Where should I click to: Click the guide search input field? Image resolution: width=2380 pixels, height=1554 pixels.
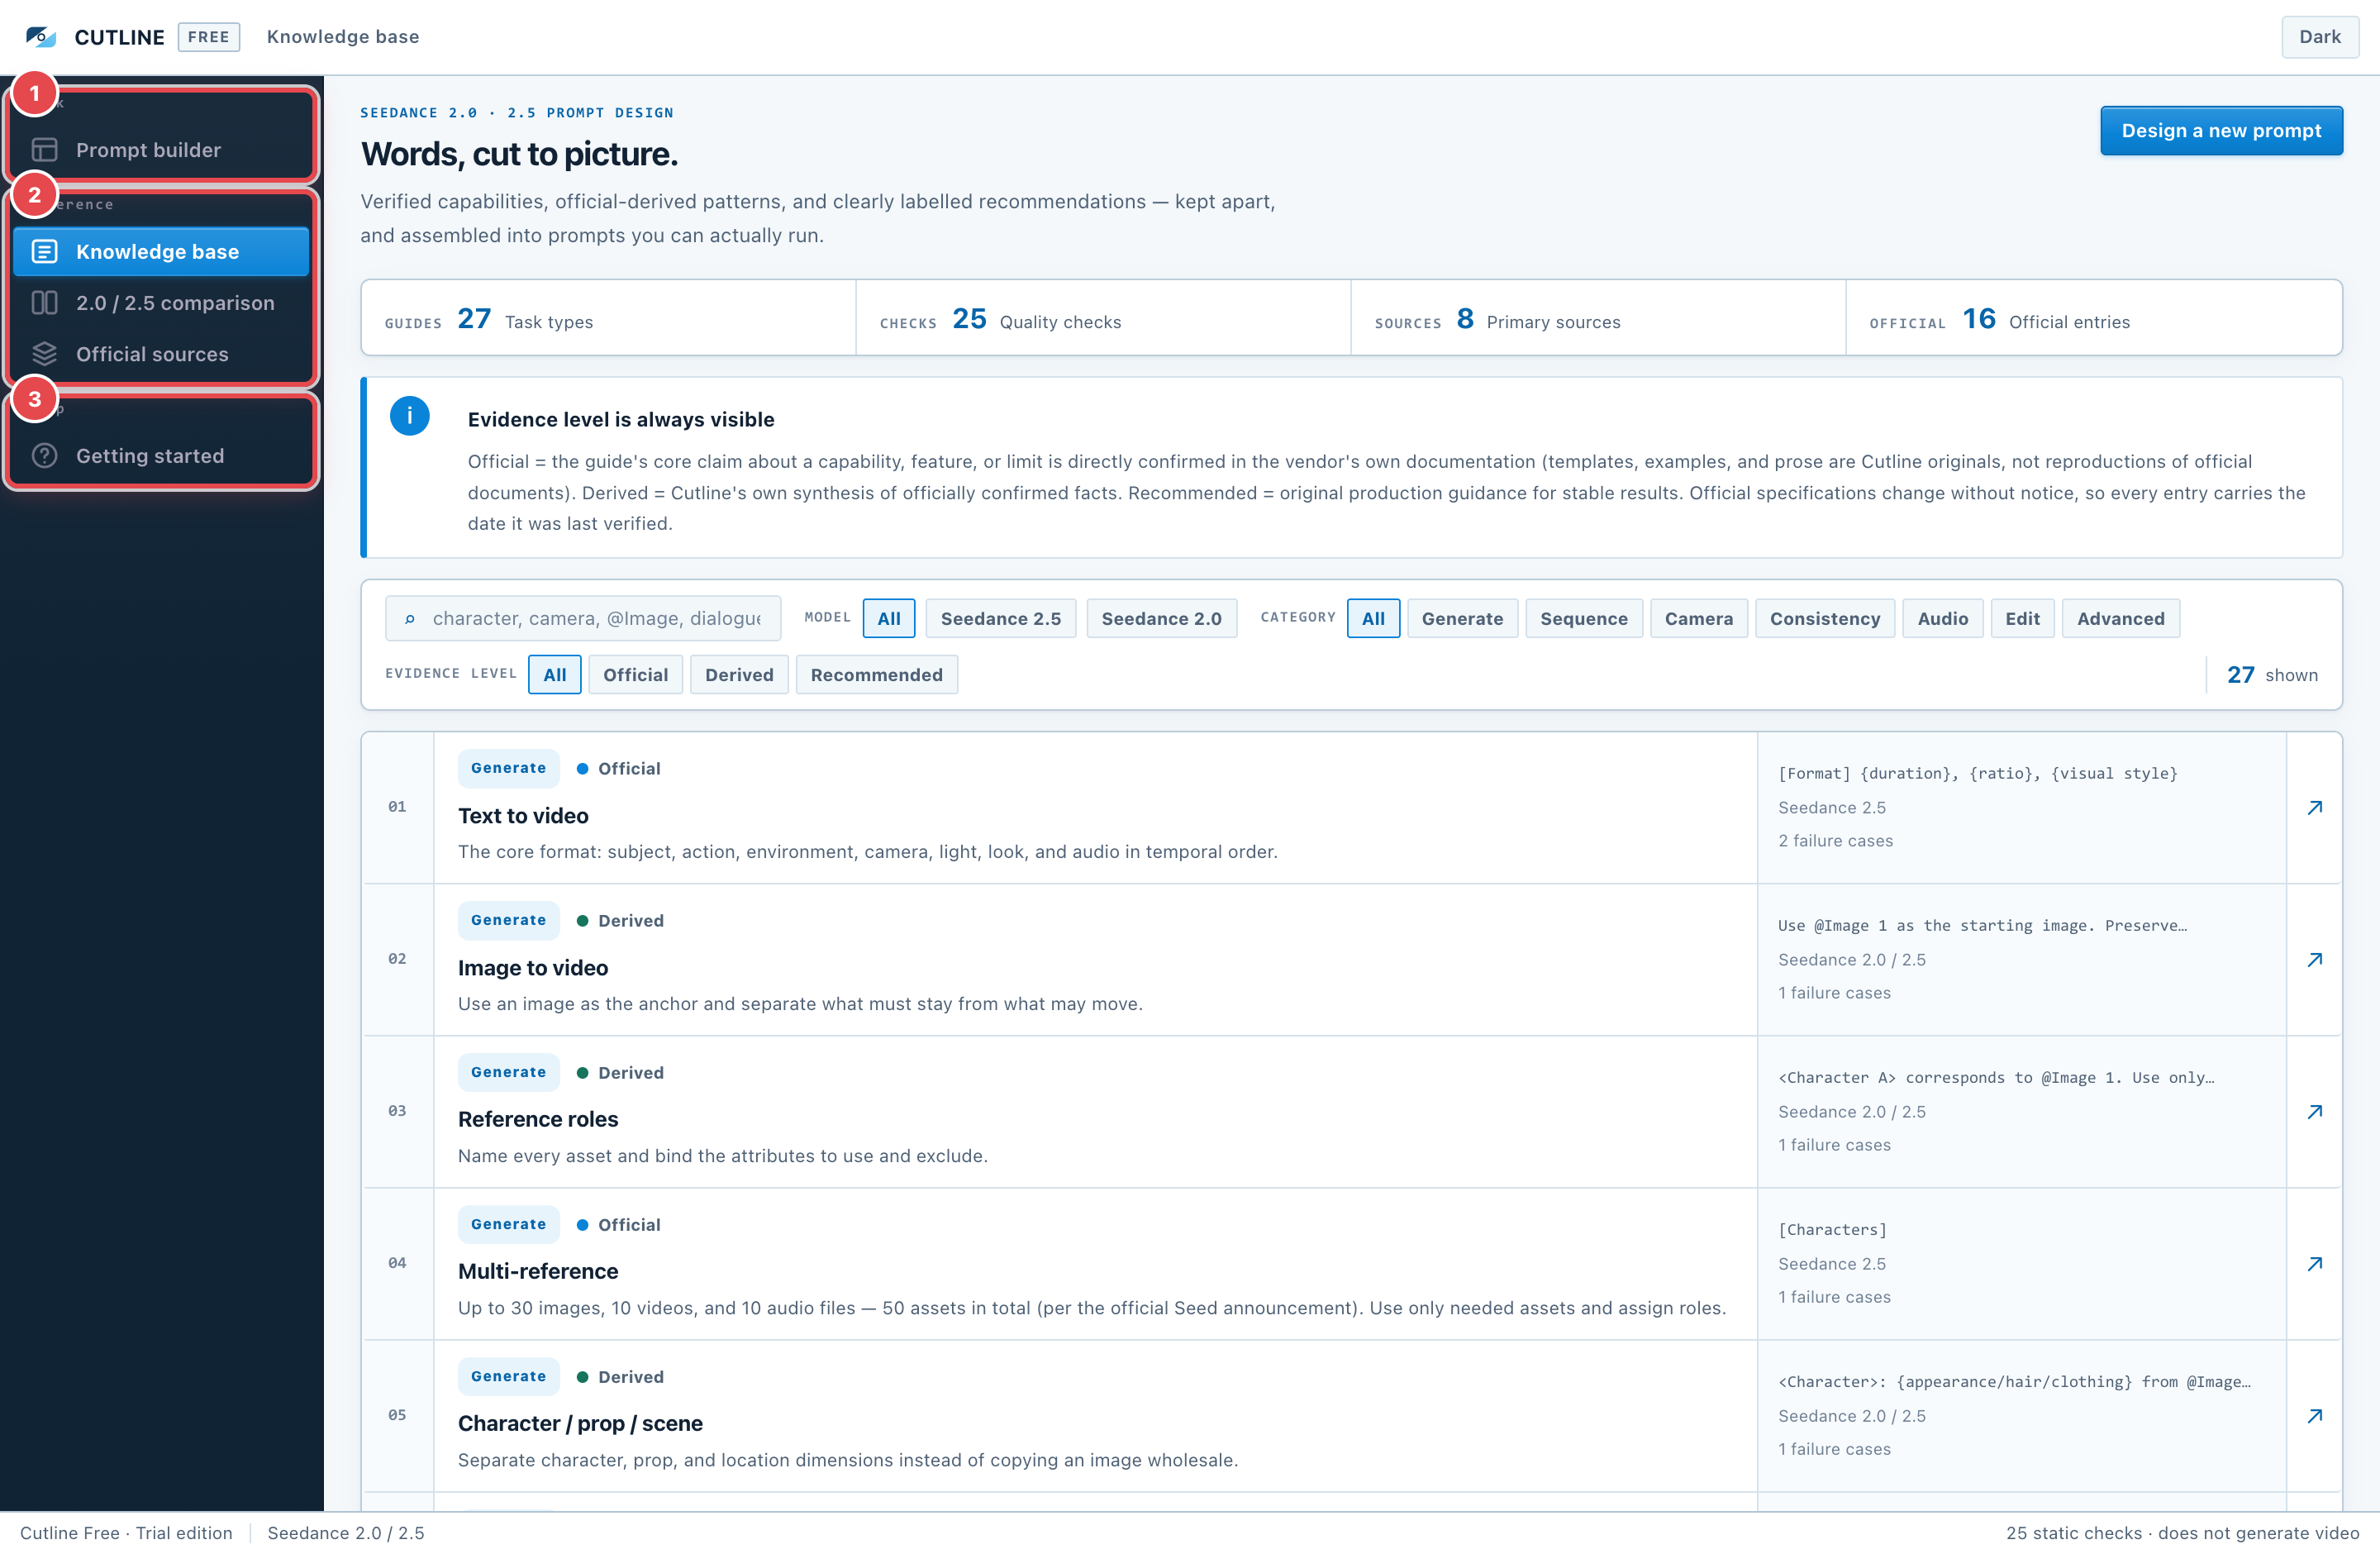[583, 619]
